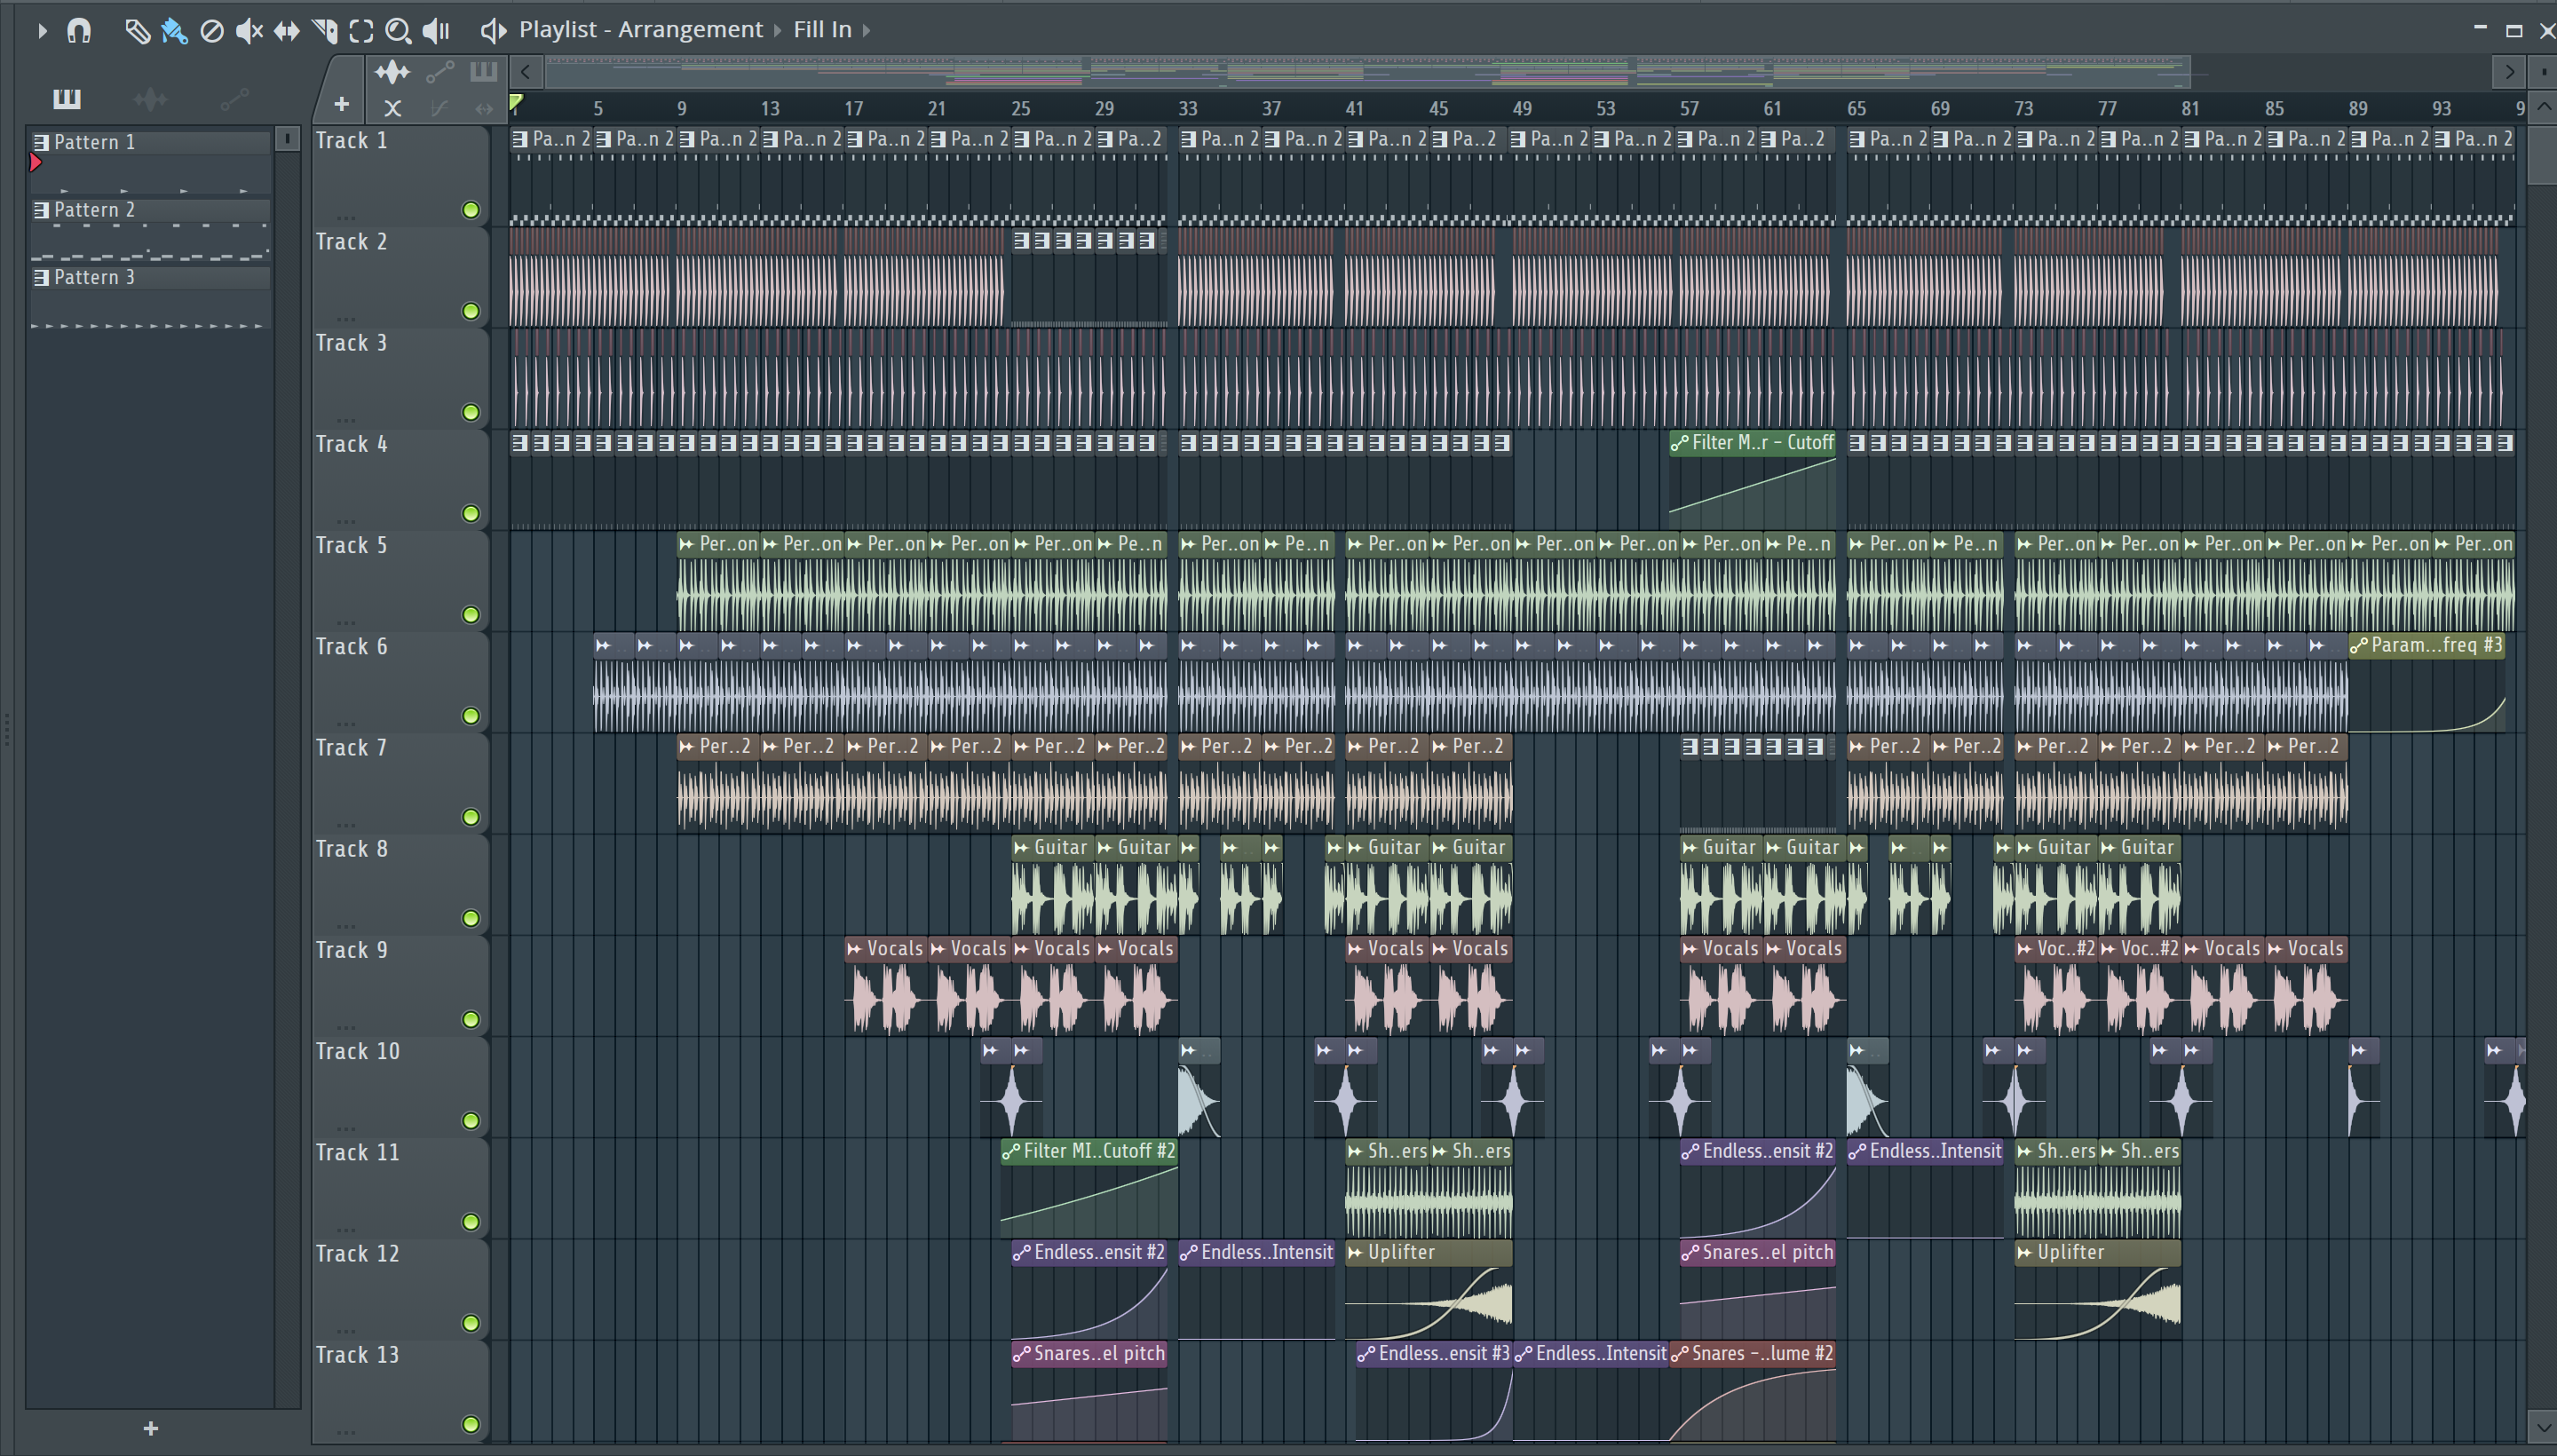Toggle automation clip focus icon

(440, 71)
